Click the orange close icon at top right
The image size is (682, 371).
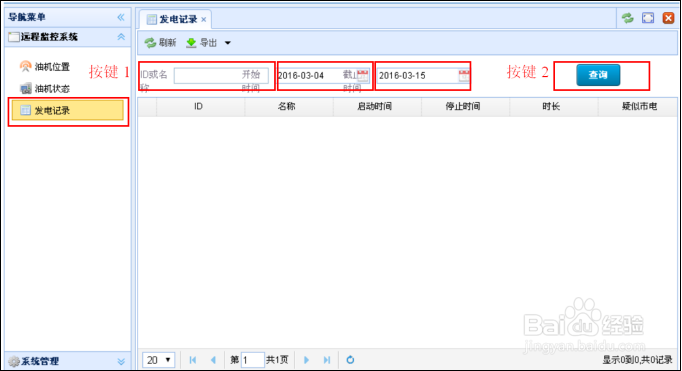[669, 18]
